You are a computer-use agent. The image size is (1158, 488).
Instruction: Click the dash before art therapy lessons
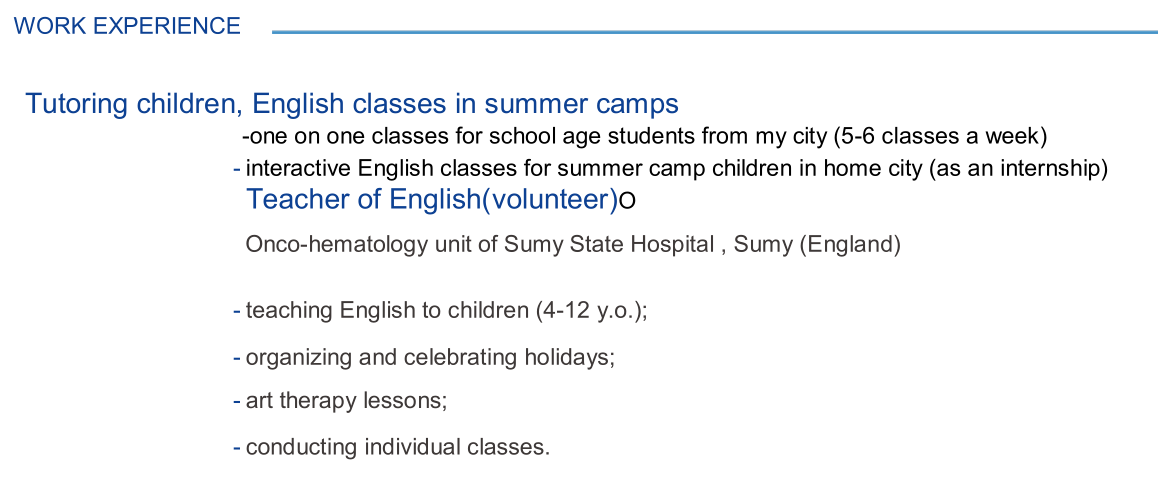pyautogui.click(x=237, y=402)
